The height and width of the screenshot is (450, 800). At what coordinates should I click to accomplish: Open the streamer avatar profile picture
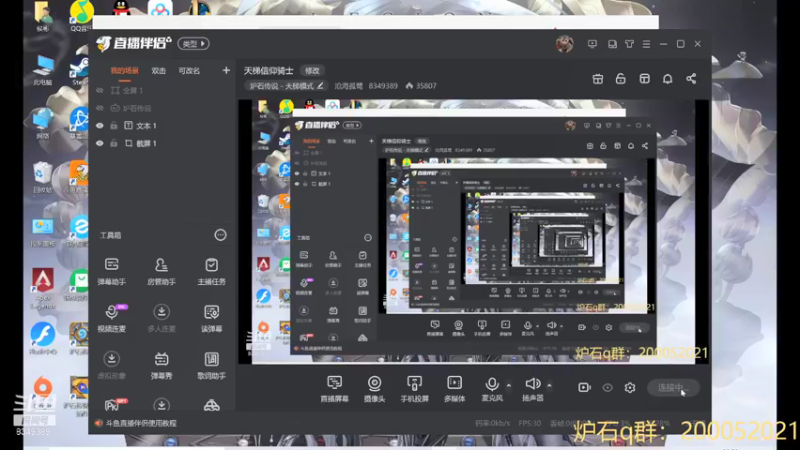(x=565, y=44)
